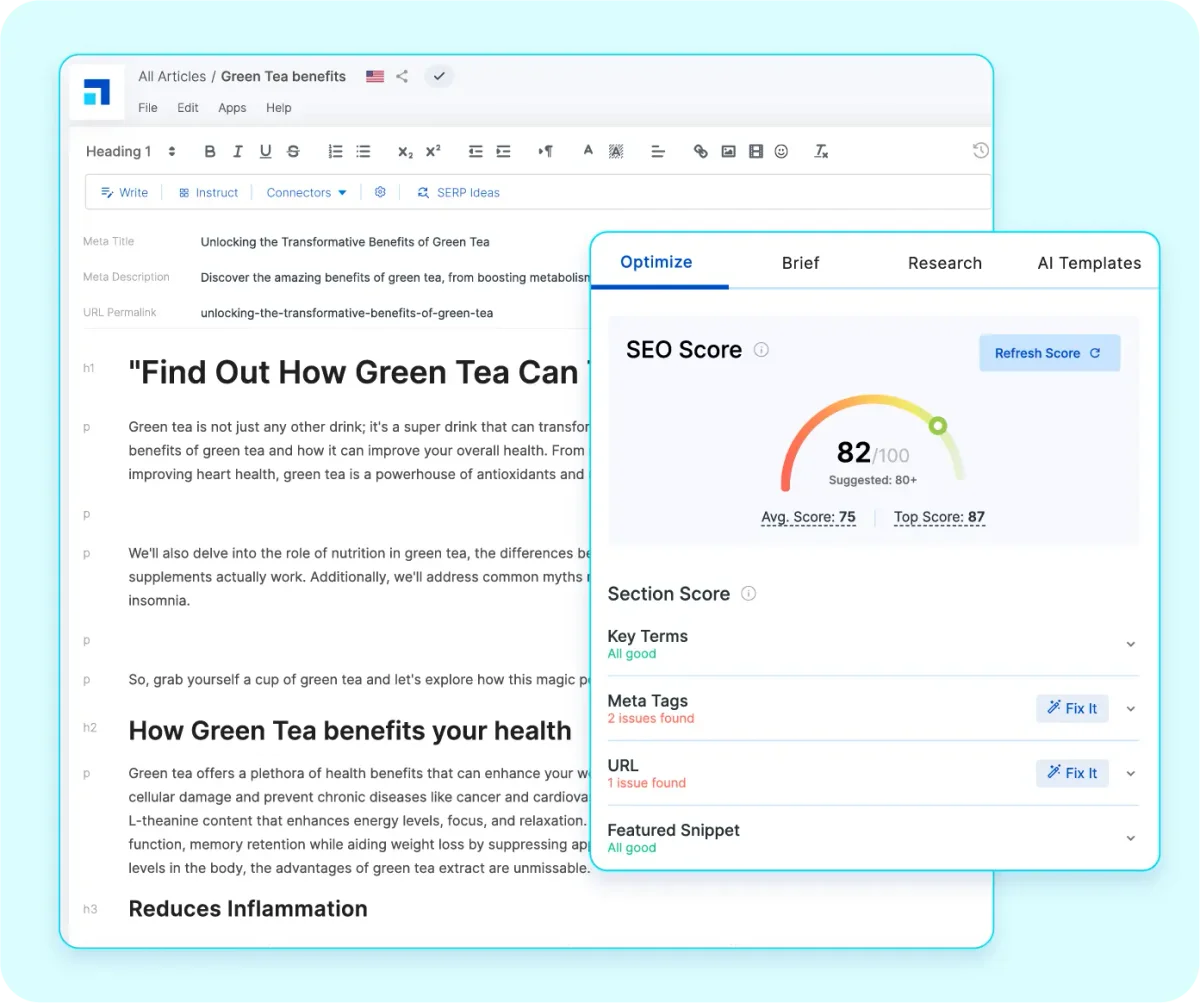This screenshot has height=1003, width=1200.
Task: Collapse the Featured Snippet section
Action: coord(1130,838)
